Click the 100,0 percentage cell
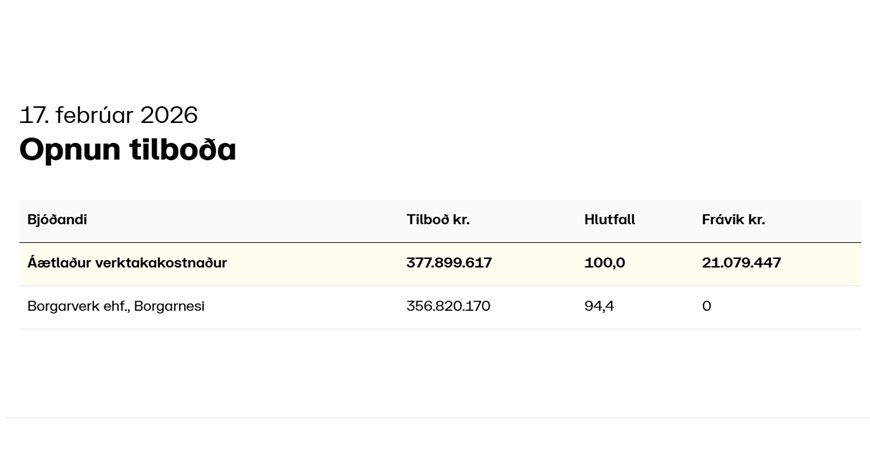870x465 pixels. [x=605, y=263]
